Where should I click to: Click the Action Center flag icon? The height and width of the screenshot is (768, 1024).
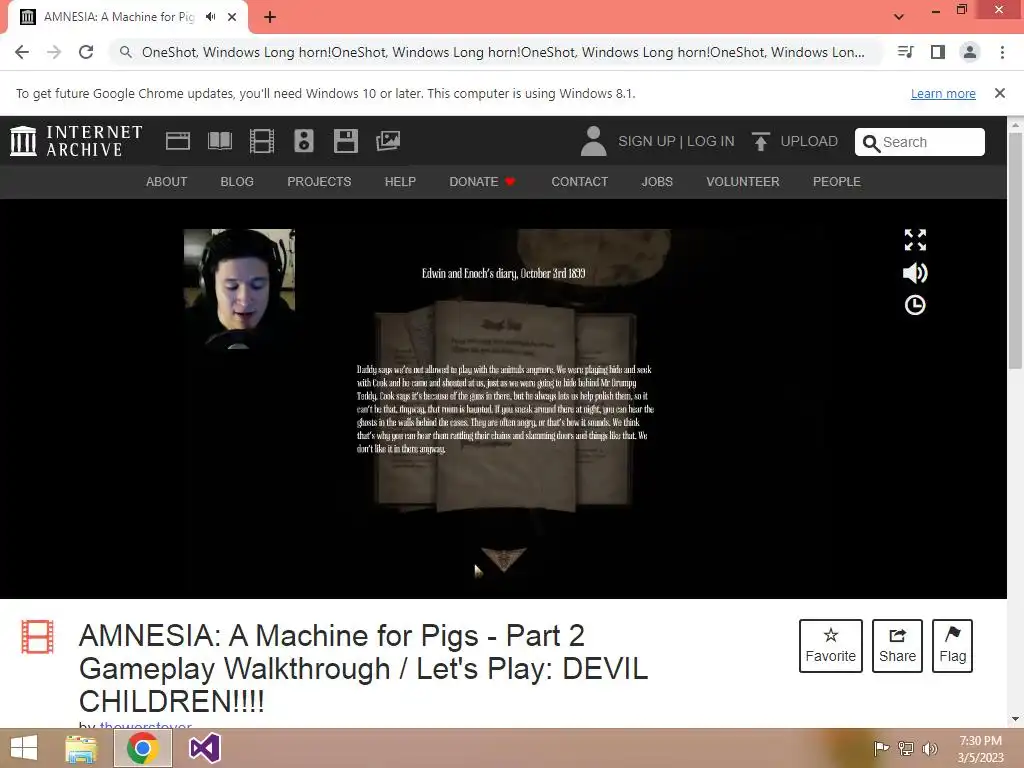tap(881, 748)
